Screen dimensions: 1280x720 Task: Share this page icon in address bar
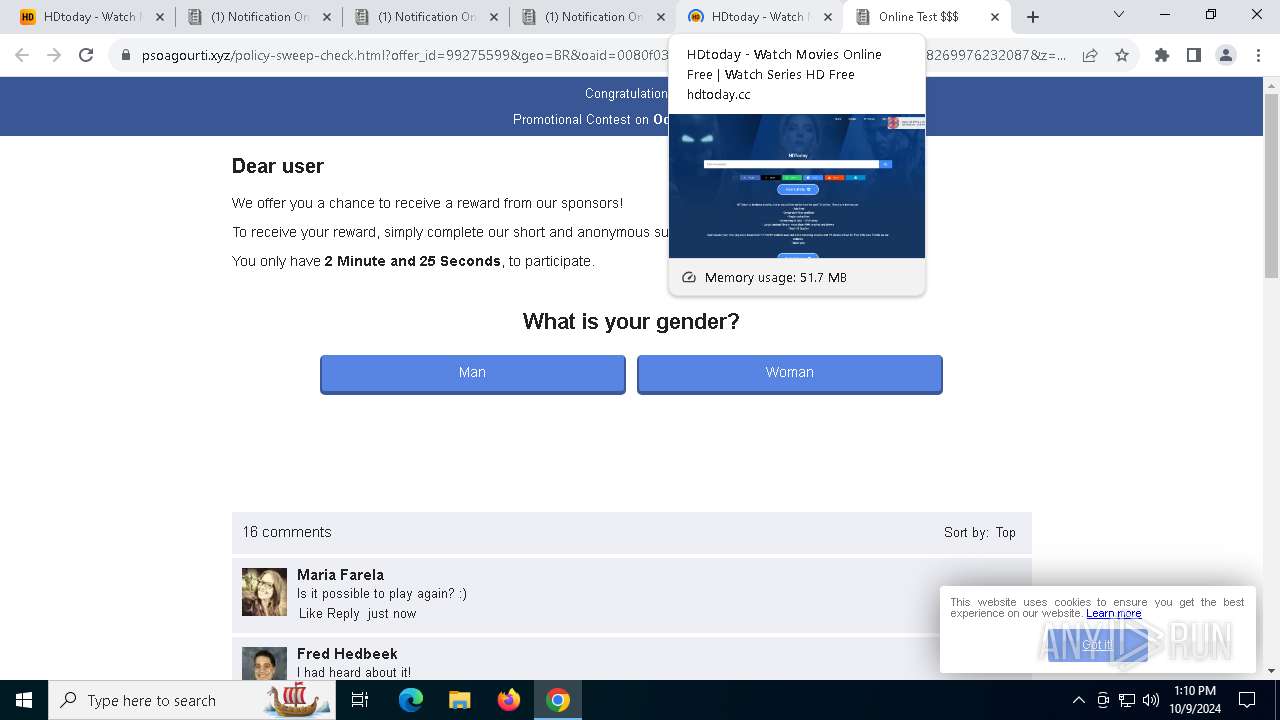tap(1090, 56)
